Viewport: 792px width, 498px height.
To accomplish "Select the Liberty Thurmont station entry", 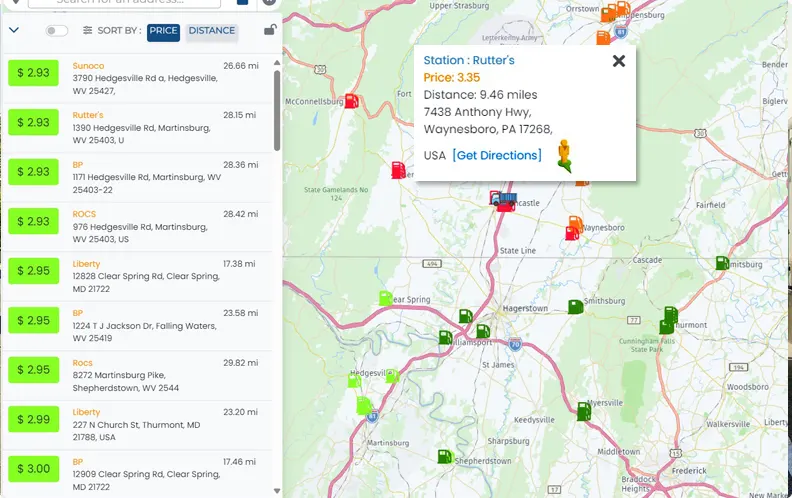I will click(140, 425).
